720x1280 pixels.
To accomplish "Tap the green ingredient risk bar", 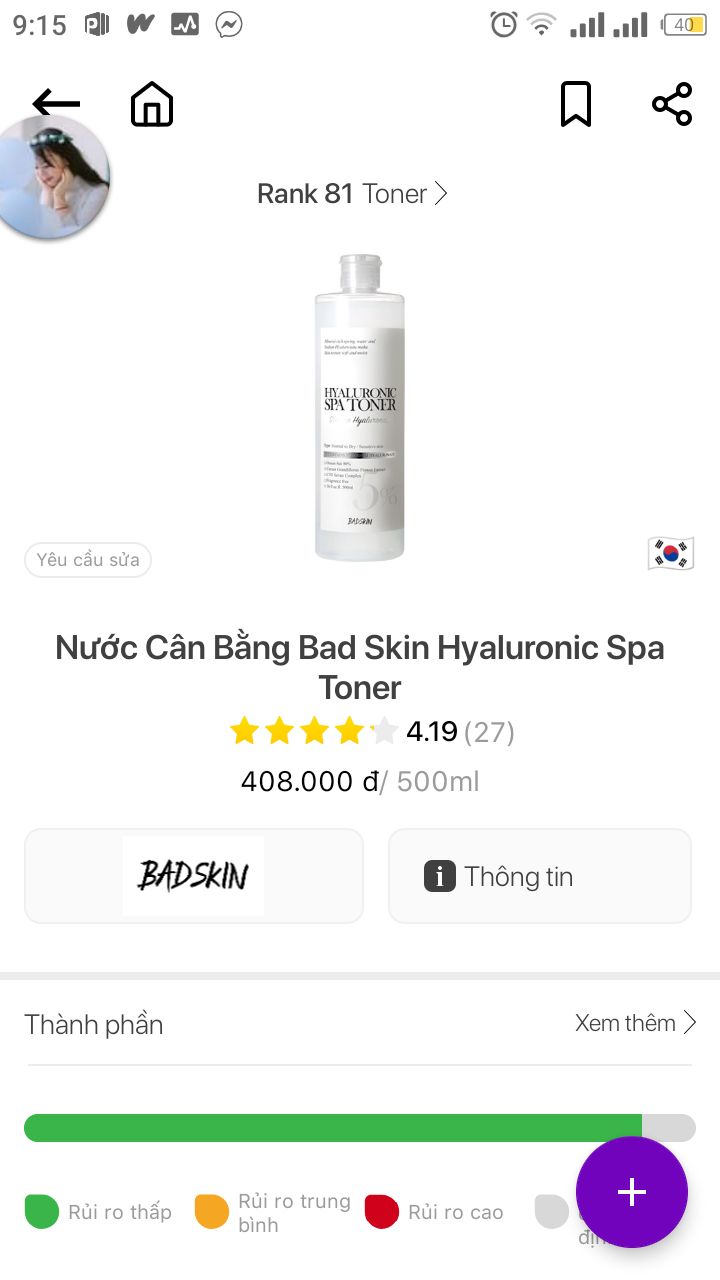I will [333, 1128].
